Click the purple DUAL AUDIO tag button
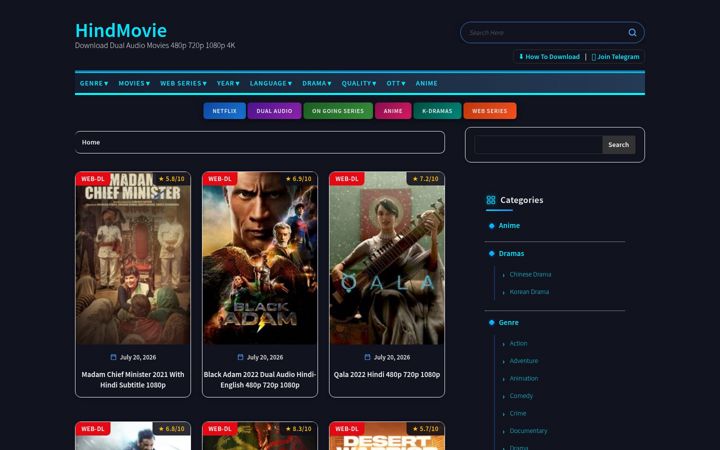Image resolution: width=720 pixels, height=450 pixels. tap(274, 111)
